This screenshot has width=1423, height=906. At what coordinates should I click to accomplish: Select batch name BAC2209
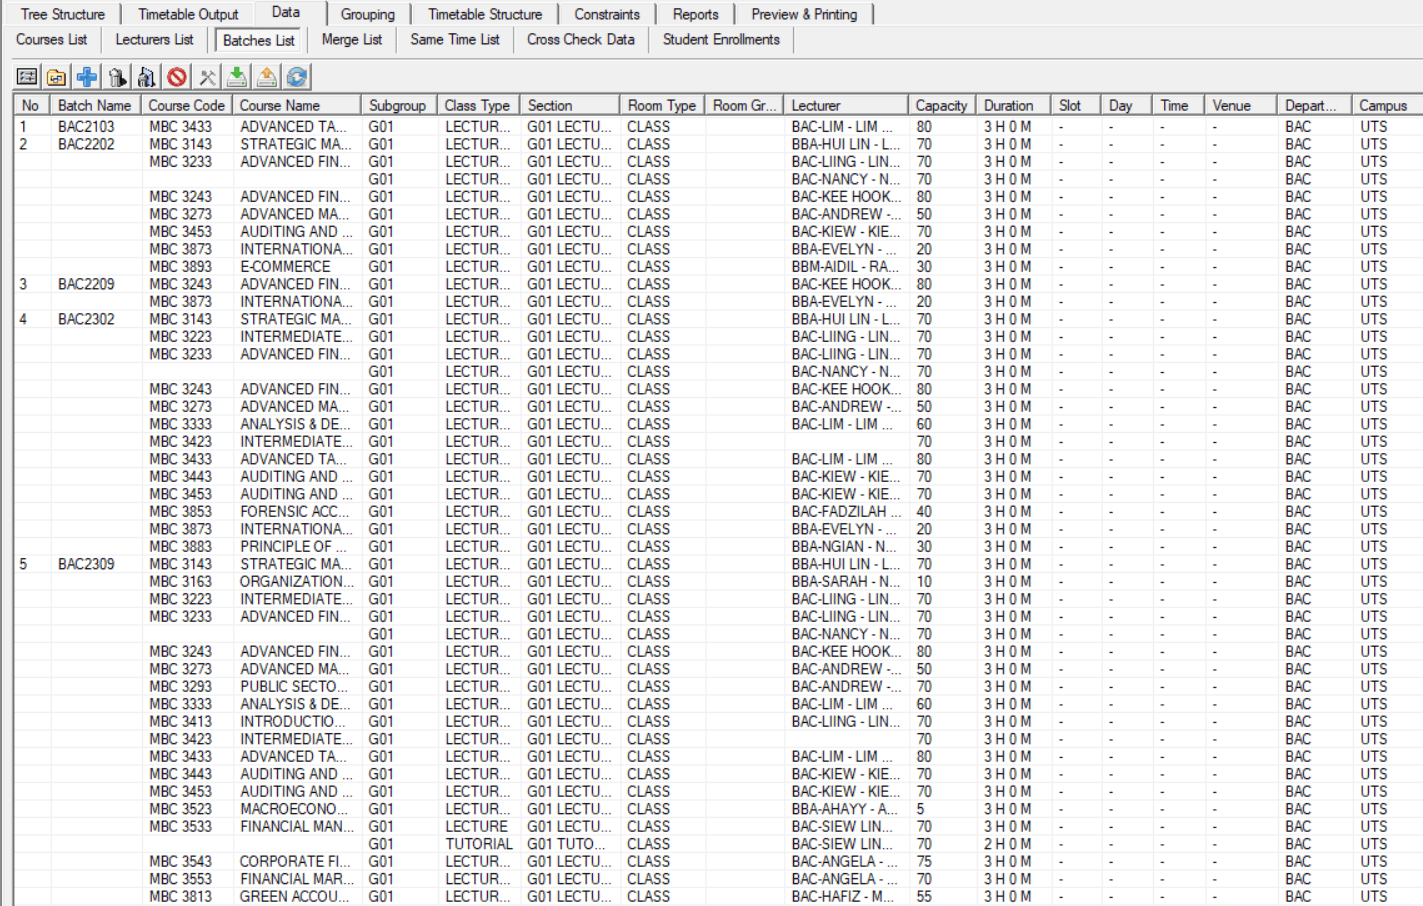[x=86, y=284]
